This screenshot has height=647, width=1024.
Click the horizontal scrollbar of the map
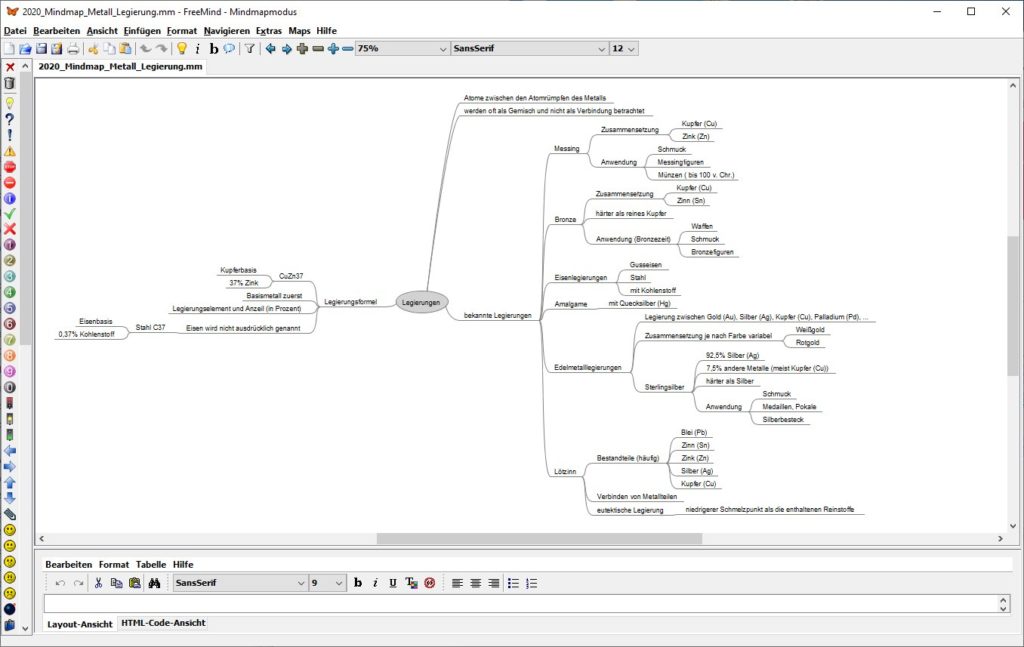tap(539, 539)
